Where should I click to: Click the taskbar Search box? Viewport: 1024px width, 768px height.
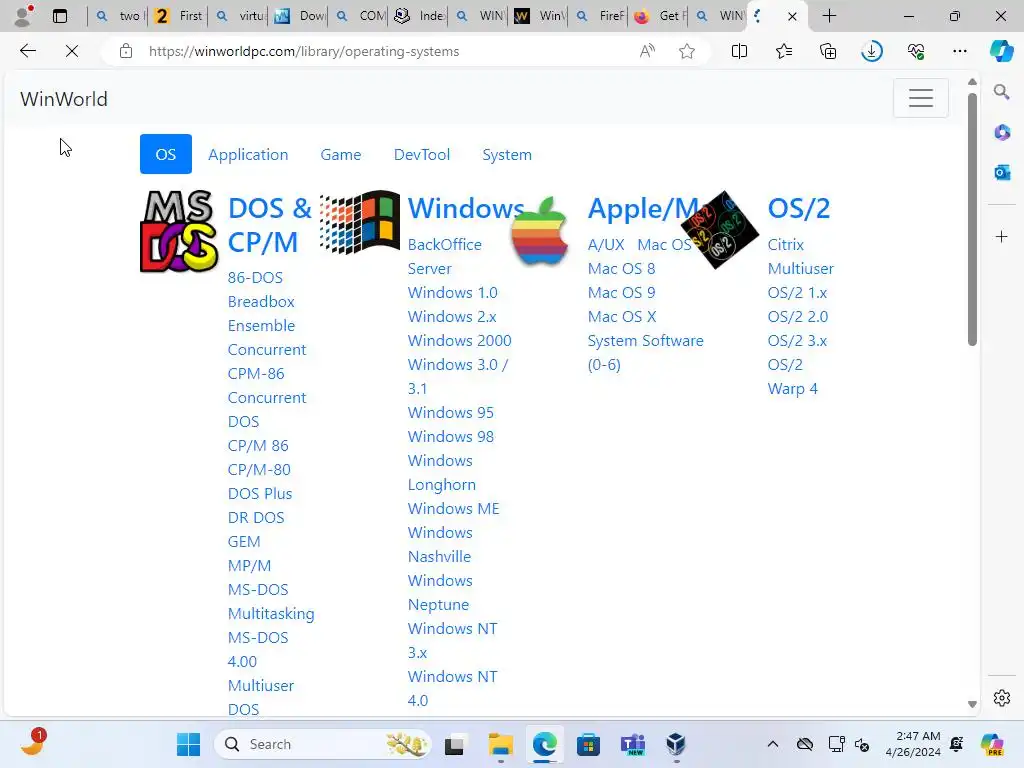(x=323, y=744)
